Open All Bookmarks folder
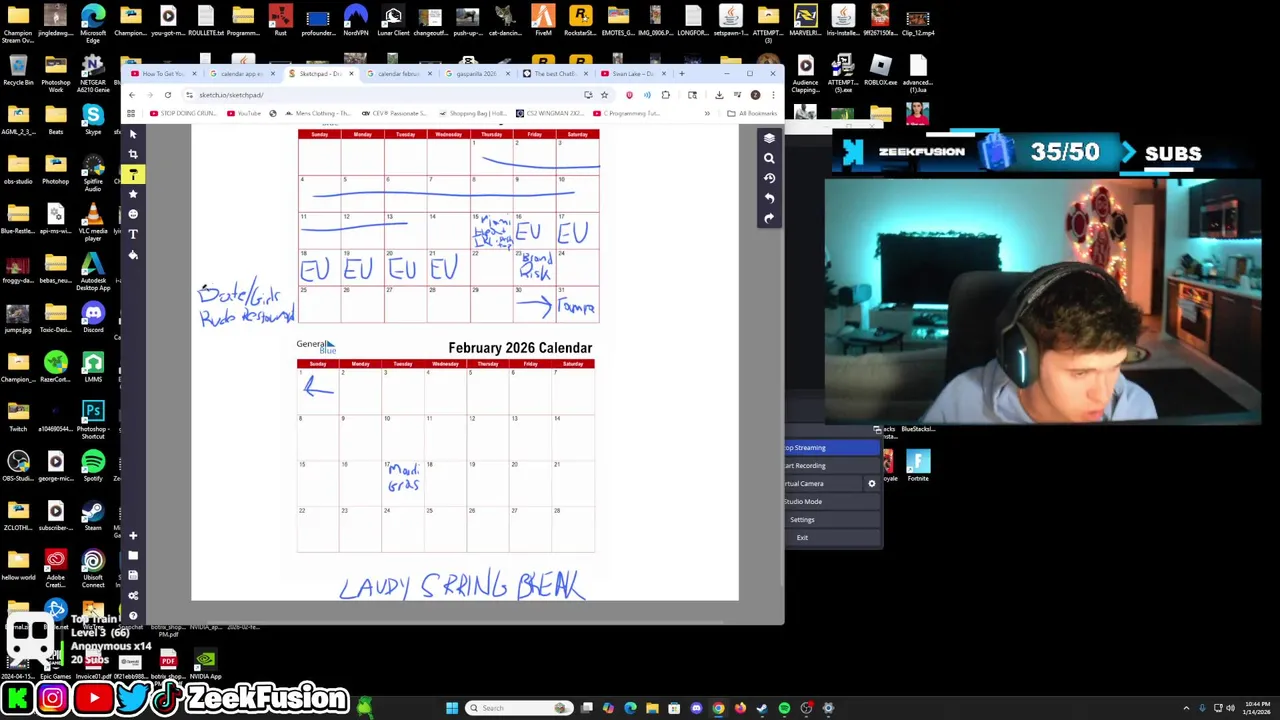1280x720 pixels. (752, 113)
